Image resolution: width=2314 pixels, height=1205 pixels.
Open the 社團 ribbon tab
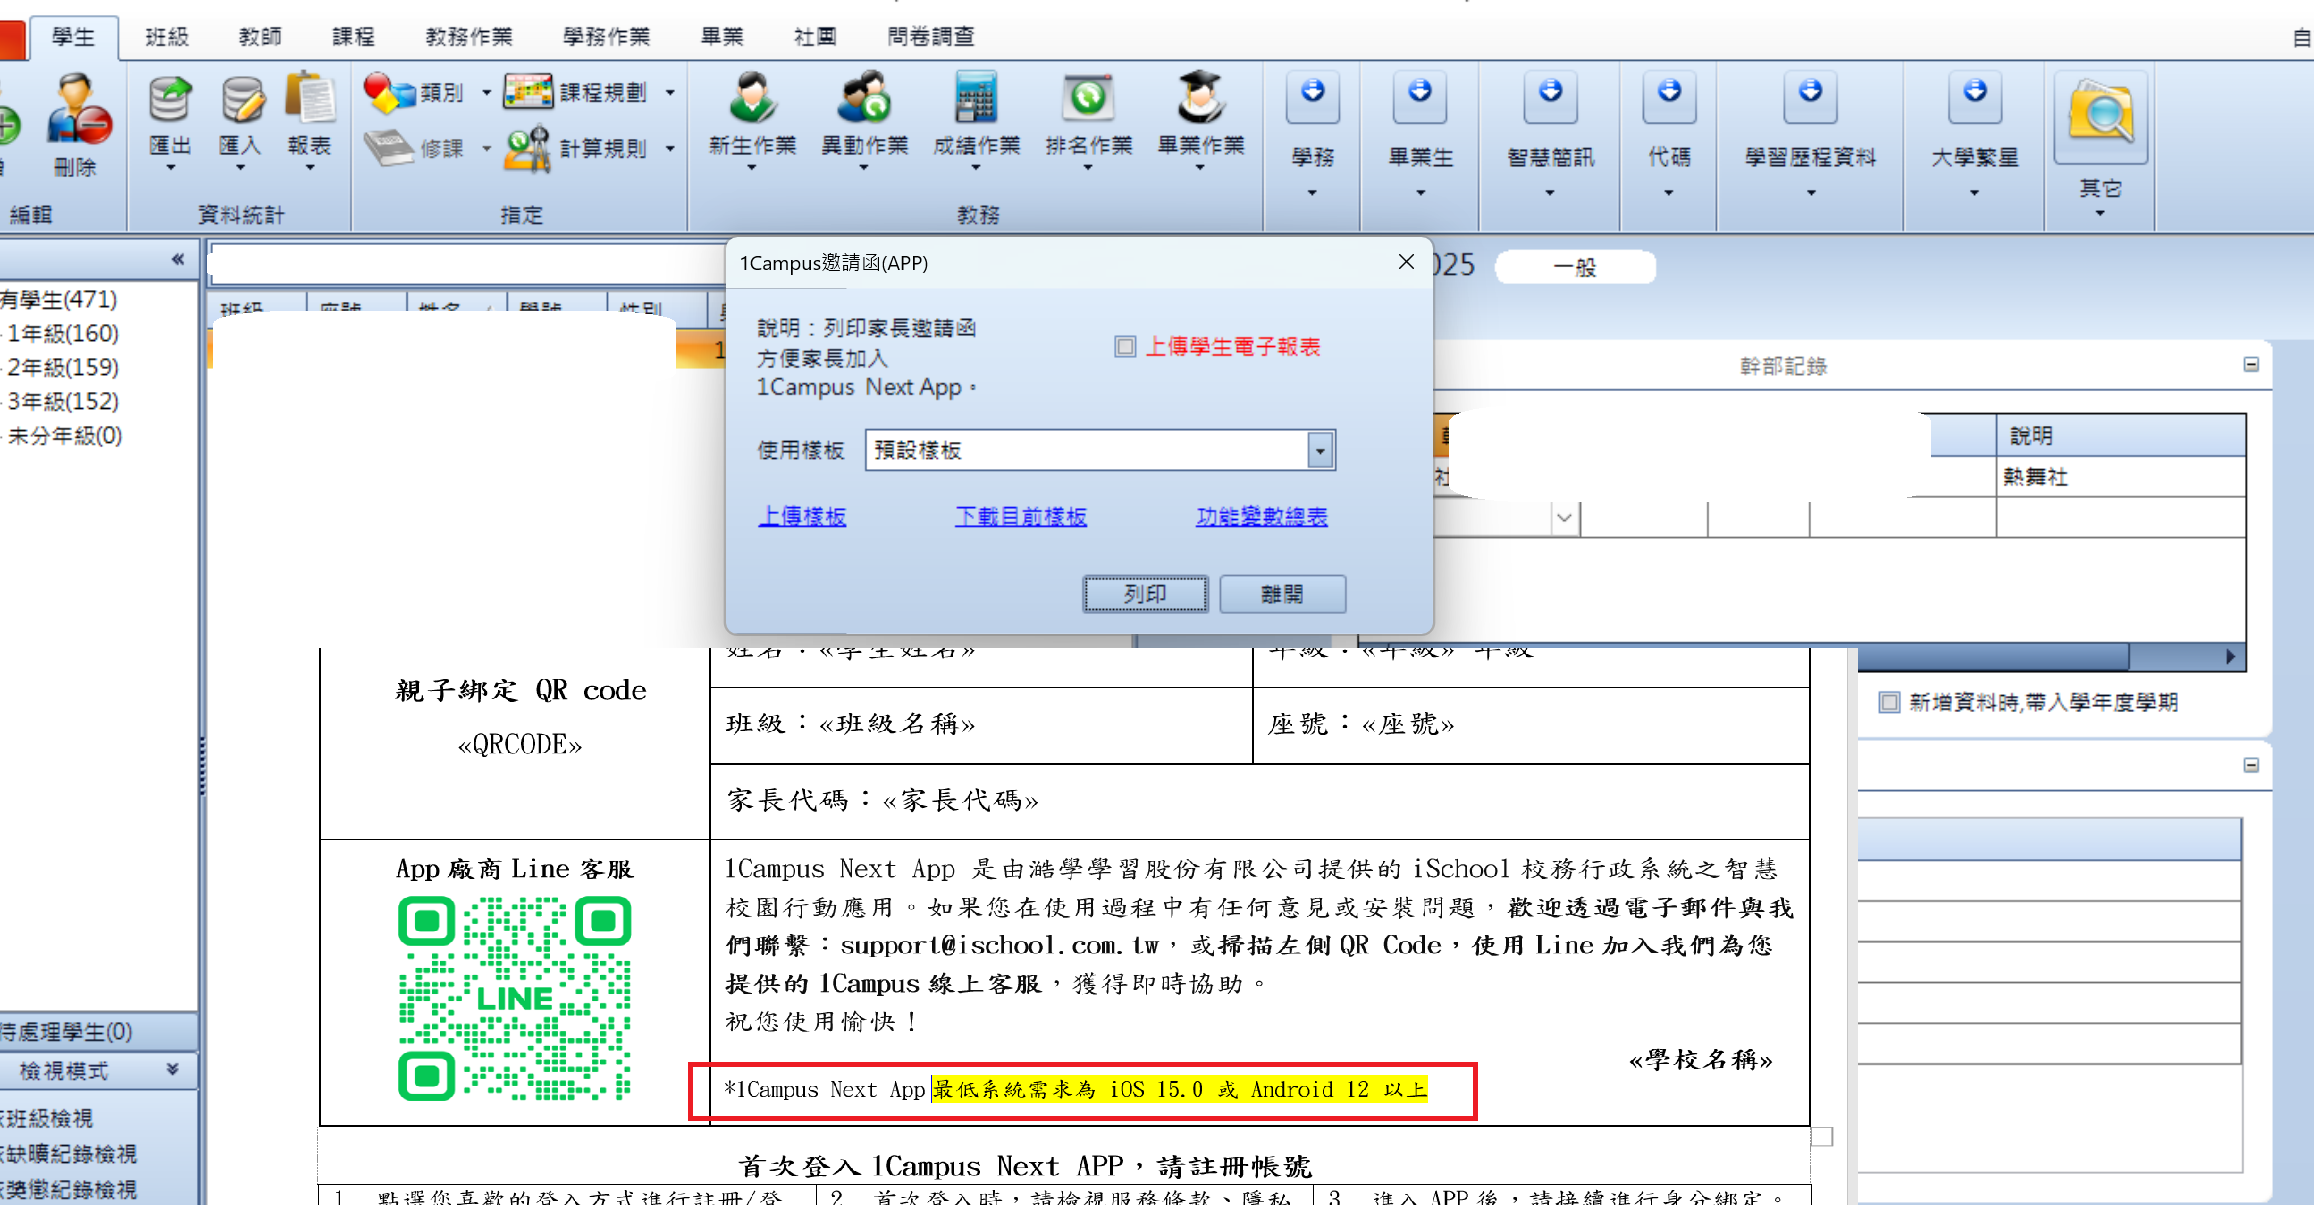815,37
